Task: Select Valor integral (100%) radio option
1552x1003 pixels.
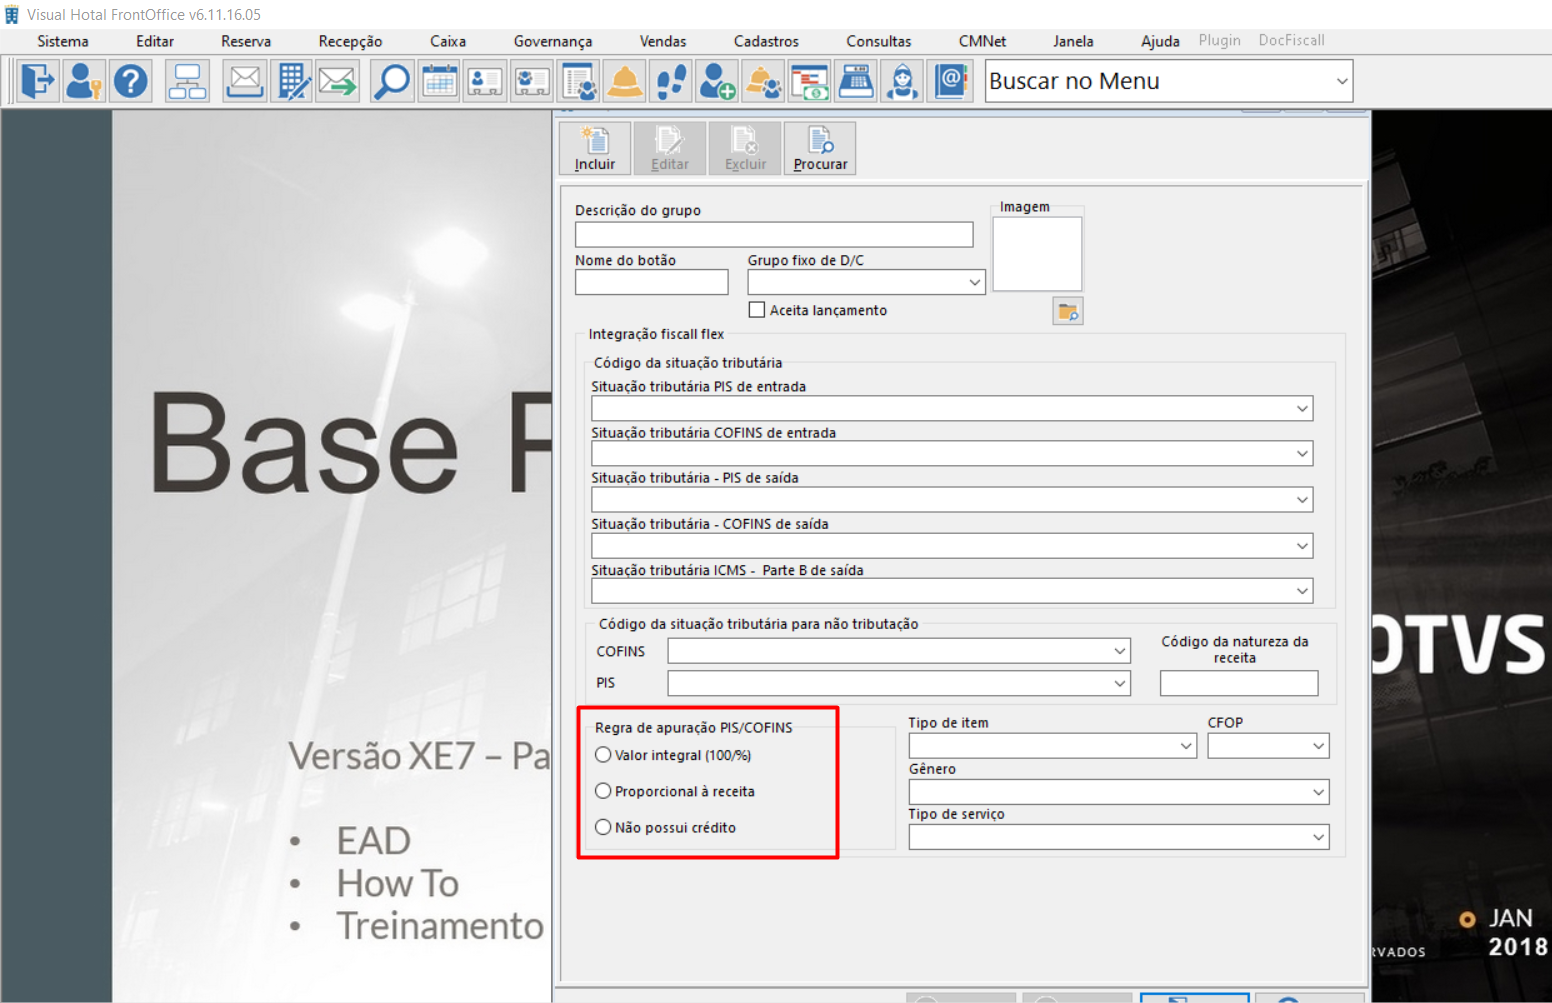Action: tap(603, 755)
